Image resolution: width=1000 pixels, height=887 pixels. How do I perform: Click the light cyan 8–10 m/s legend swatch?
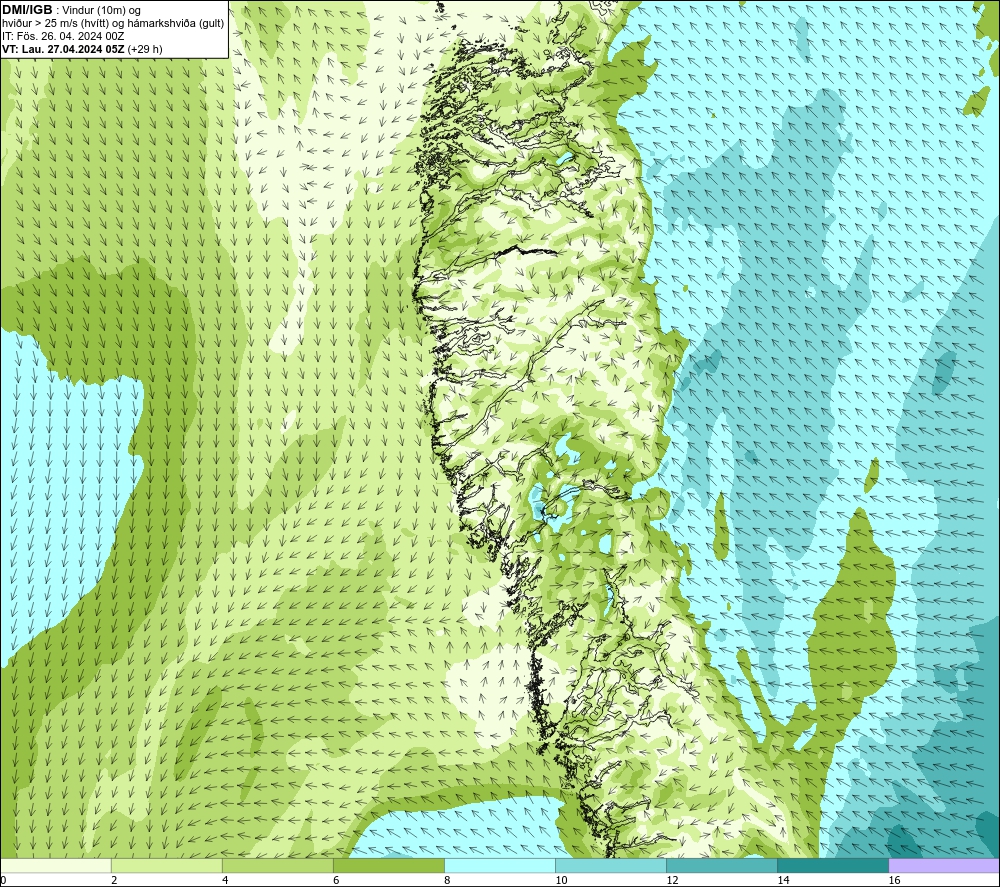[500, 865]
